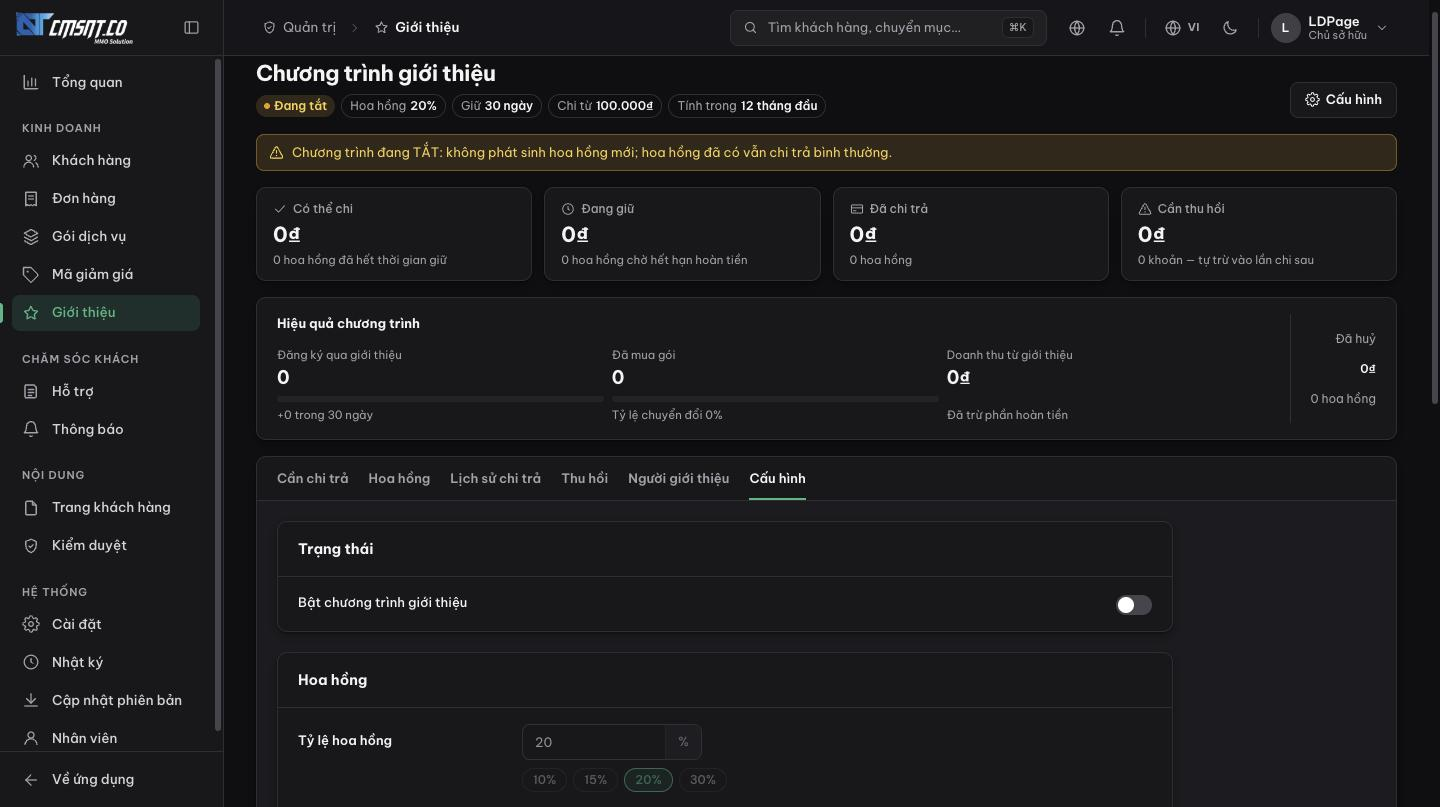The width and height of the screenshot is (1440, 807).
Task: Open the Thu hồi tab
Action: (585, 478)
